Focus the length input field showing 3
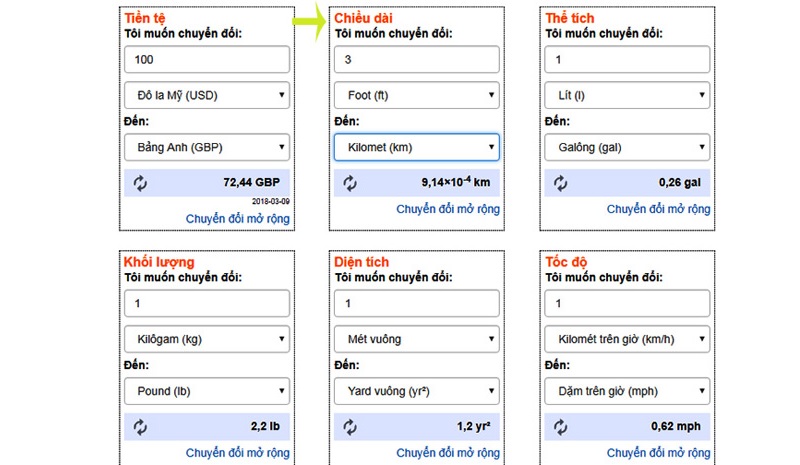800x465 pixels. click(x=416, y=60)
